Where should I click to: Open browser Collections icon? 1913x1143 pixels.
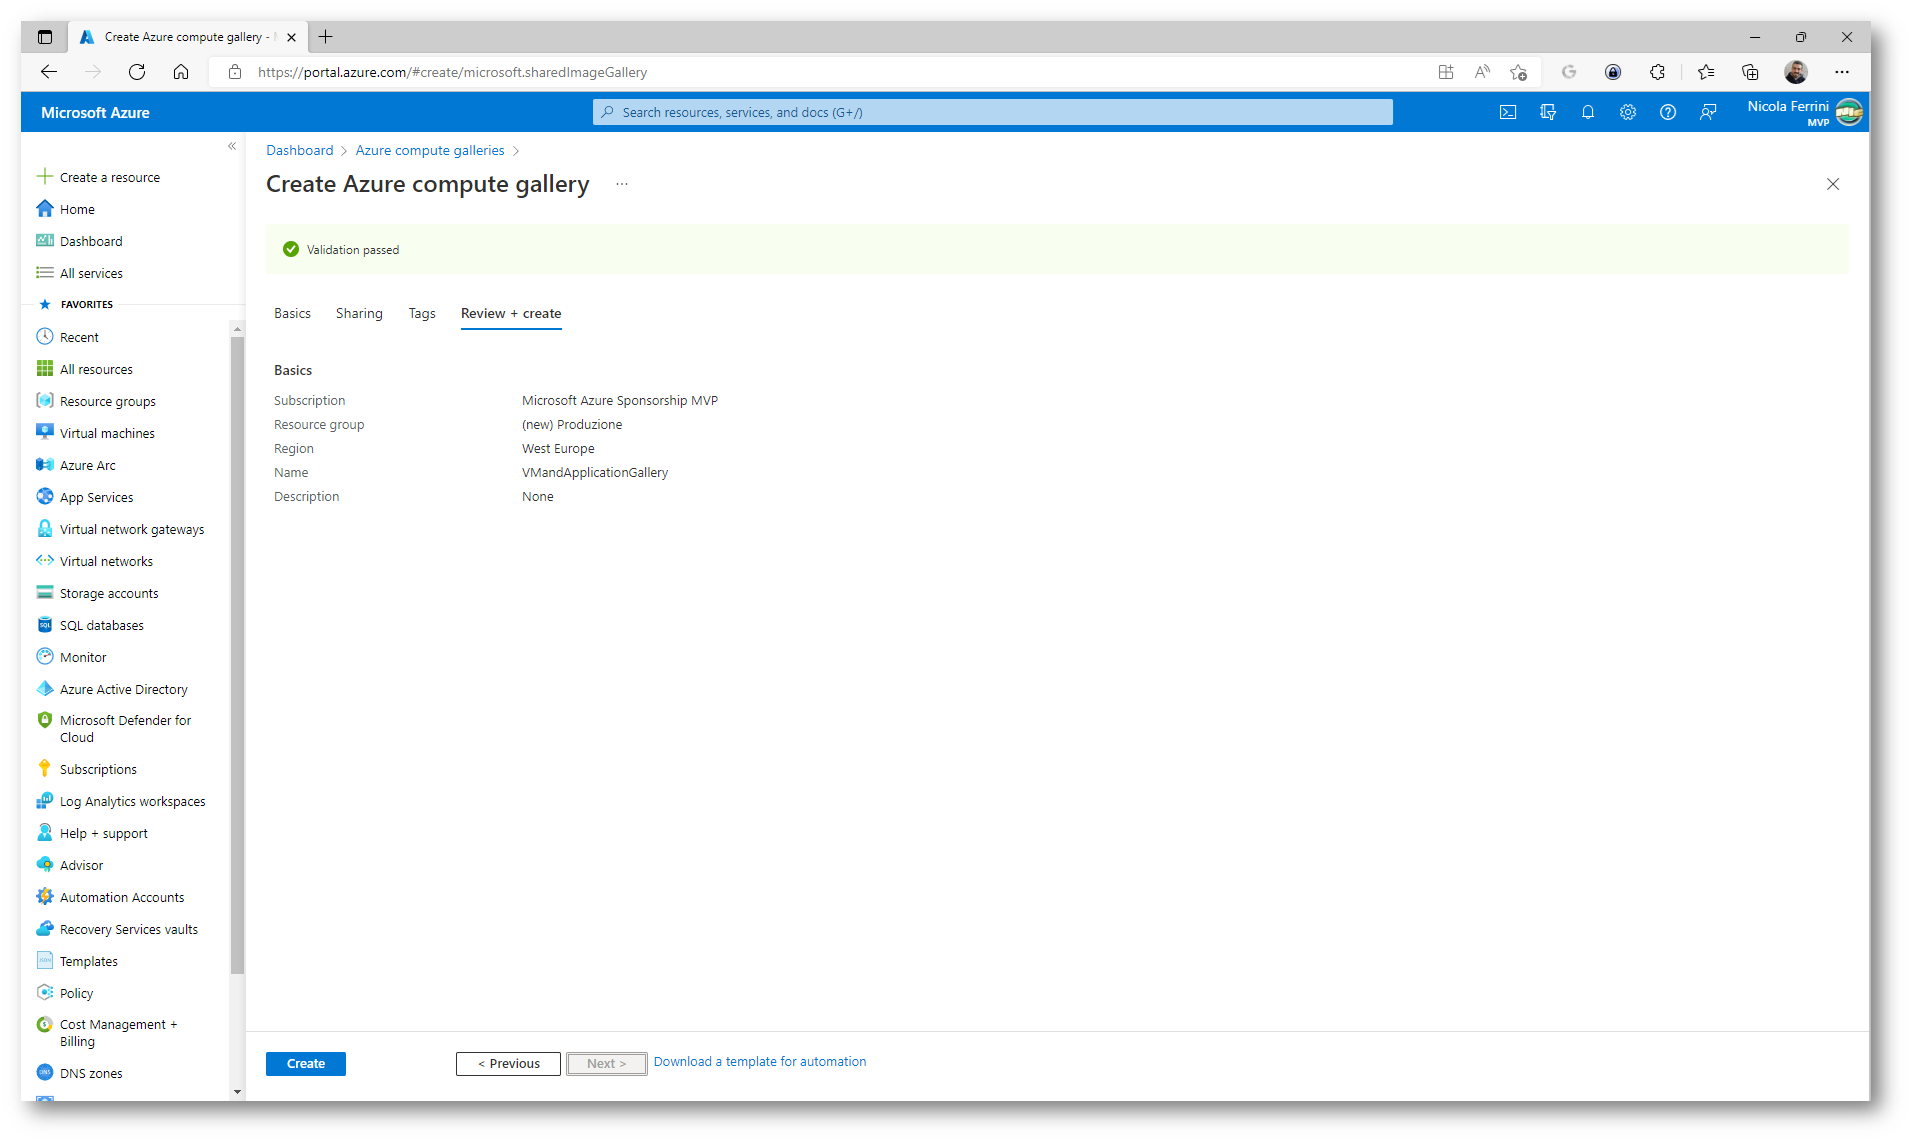click(x=1750, y=72)
